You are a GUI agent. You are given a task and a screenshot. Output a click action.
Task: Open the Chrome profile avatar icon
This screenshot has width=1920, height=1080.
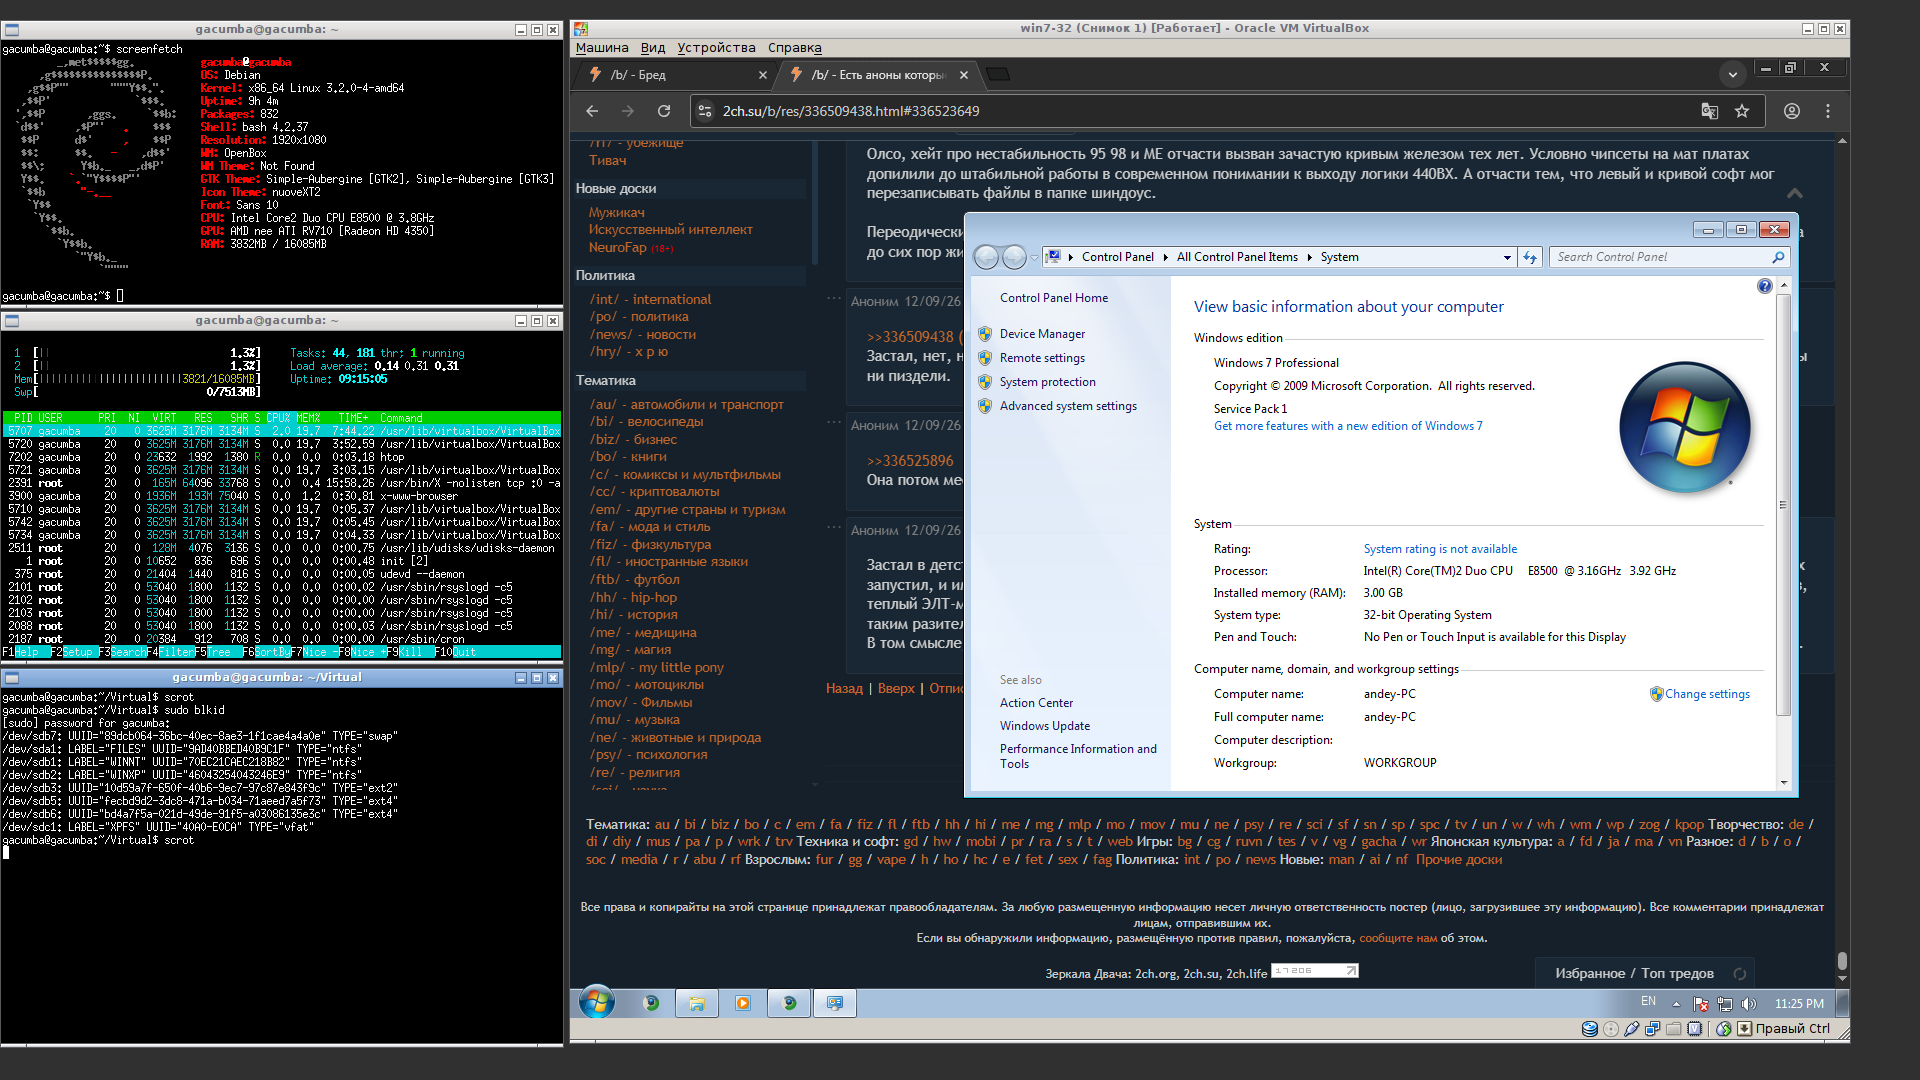[1792, 111]
